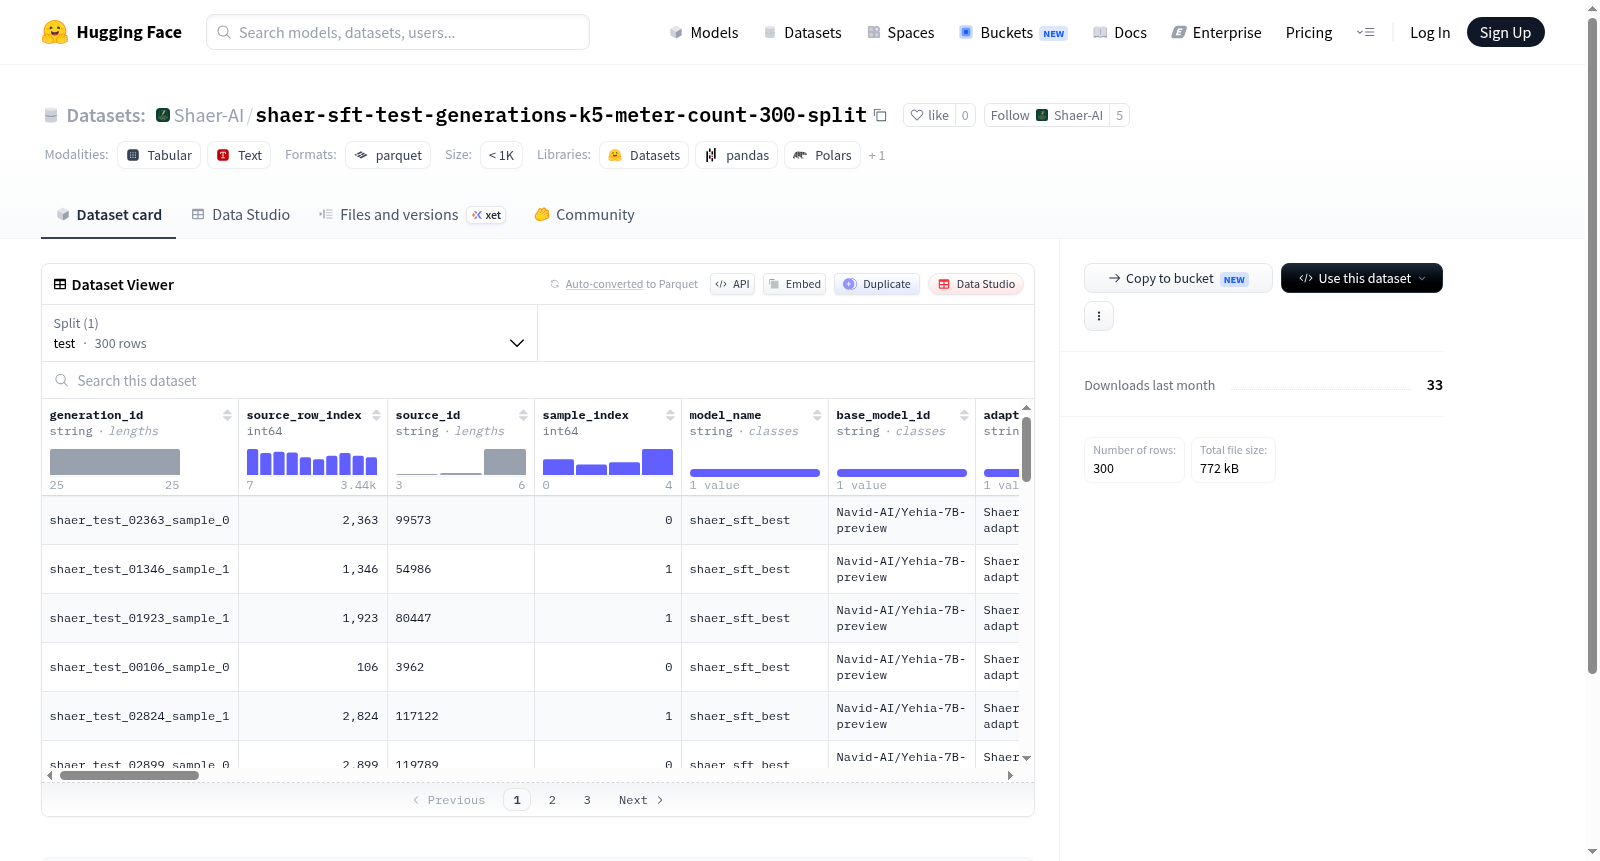This screenshot has width=1600, height=861.
Task: Show the +1 more libraries
Action: coord(877,155)
